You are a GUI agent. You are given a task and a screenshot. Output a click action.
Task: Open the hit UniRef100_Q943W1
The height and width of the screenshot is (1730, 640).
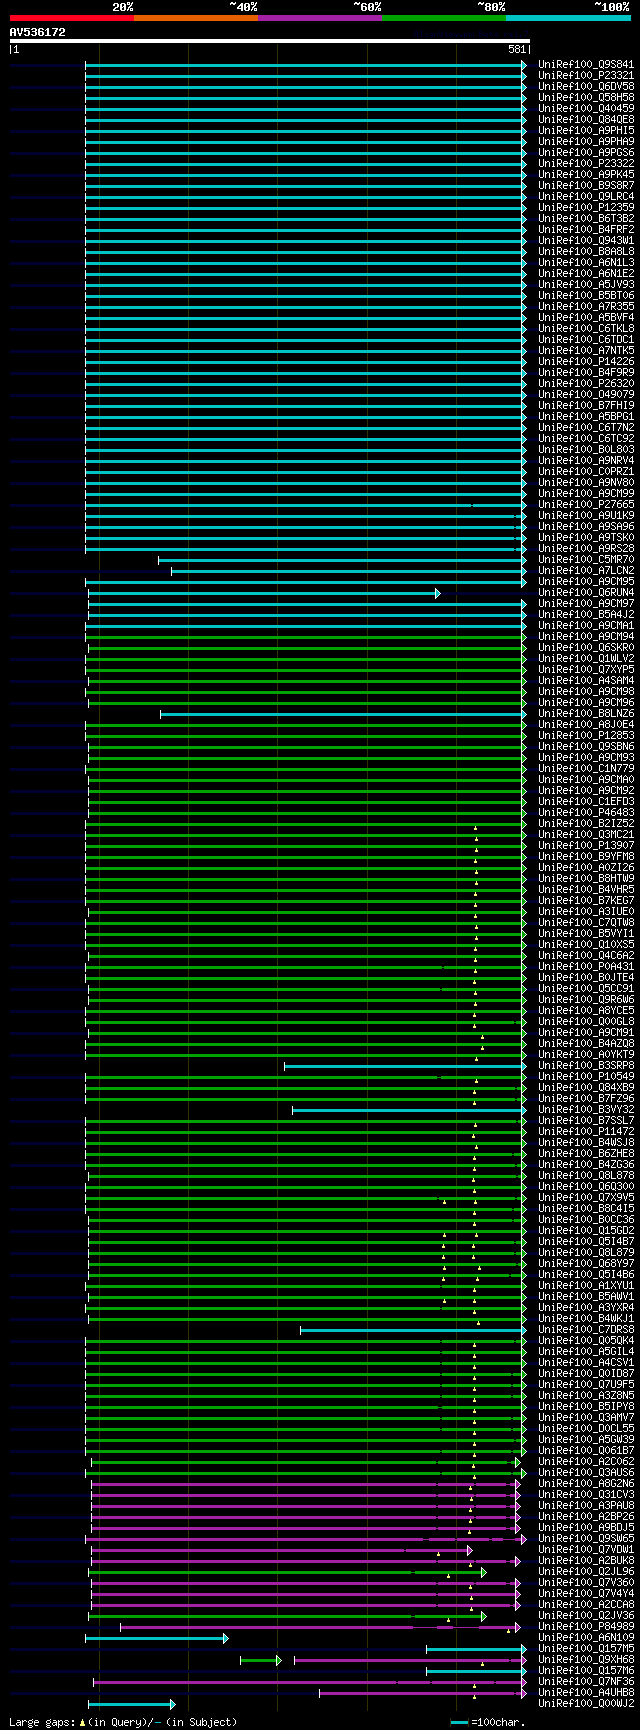[x=586, y=240]
